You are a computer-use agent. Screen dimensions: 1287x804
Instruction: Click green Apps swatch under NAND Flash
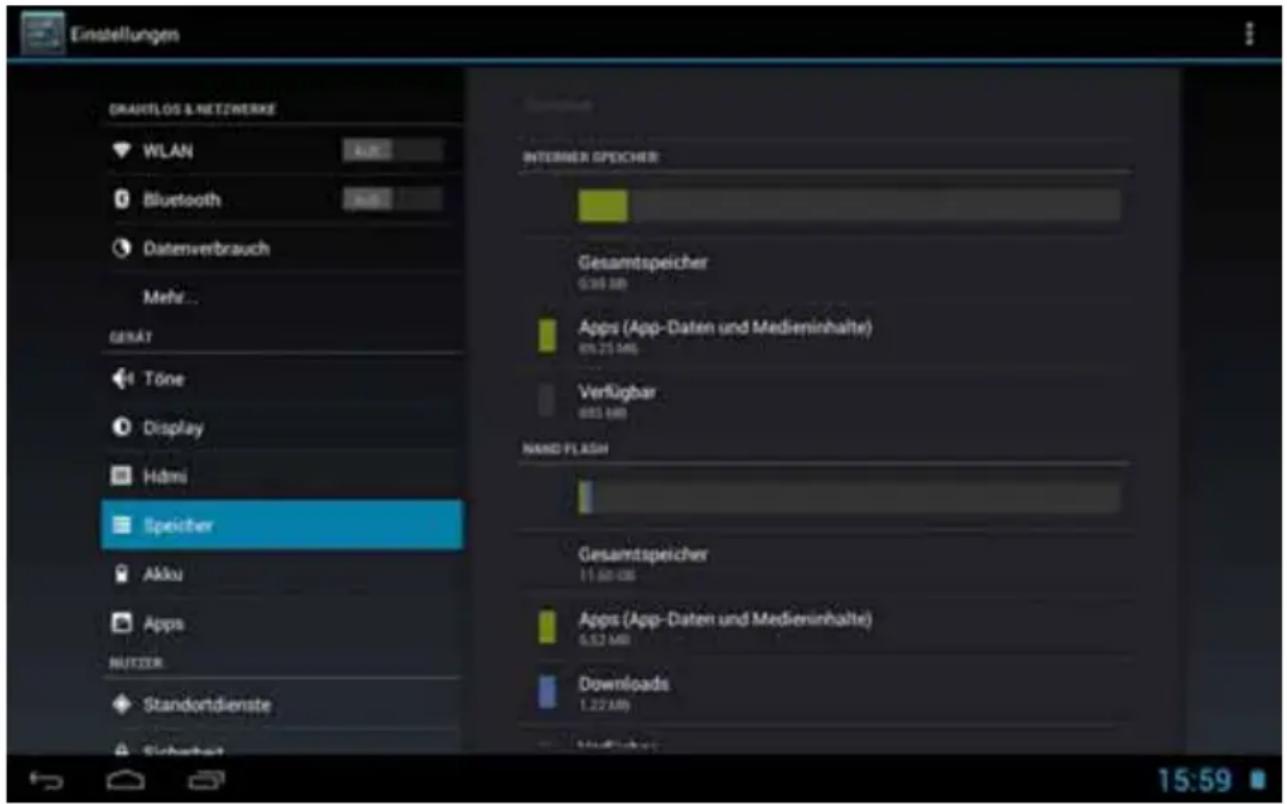tap(547, 627)
